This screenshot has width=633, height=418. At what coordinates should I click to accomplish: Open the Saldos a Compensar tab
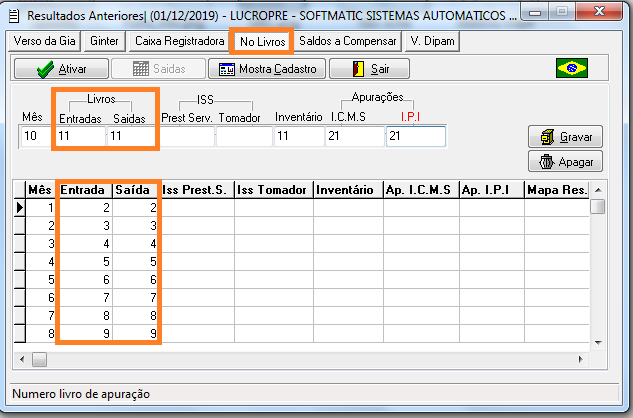(348, 41)
